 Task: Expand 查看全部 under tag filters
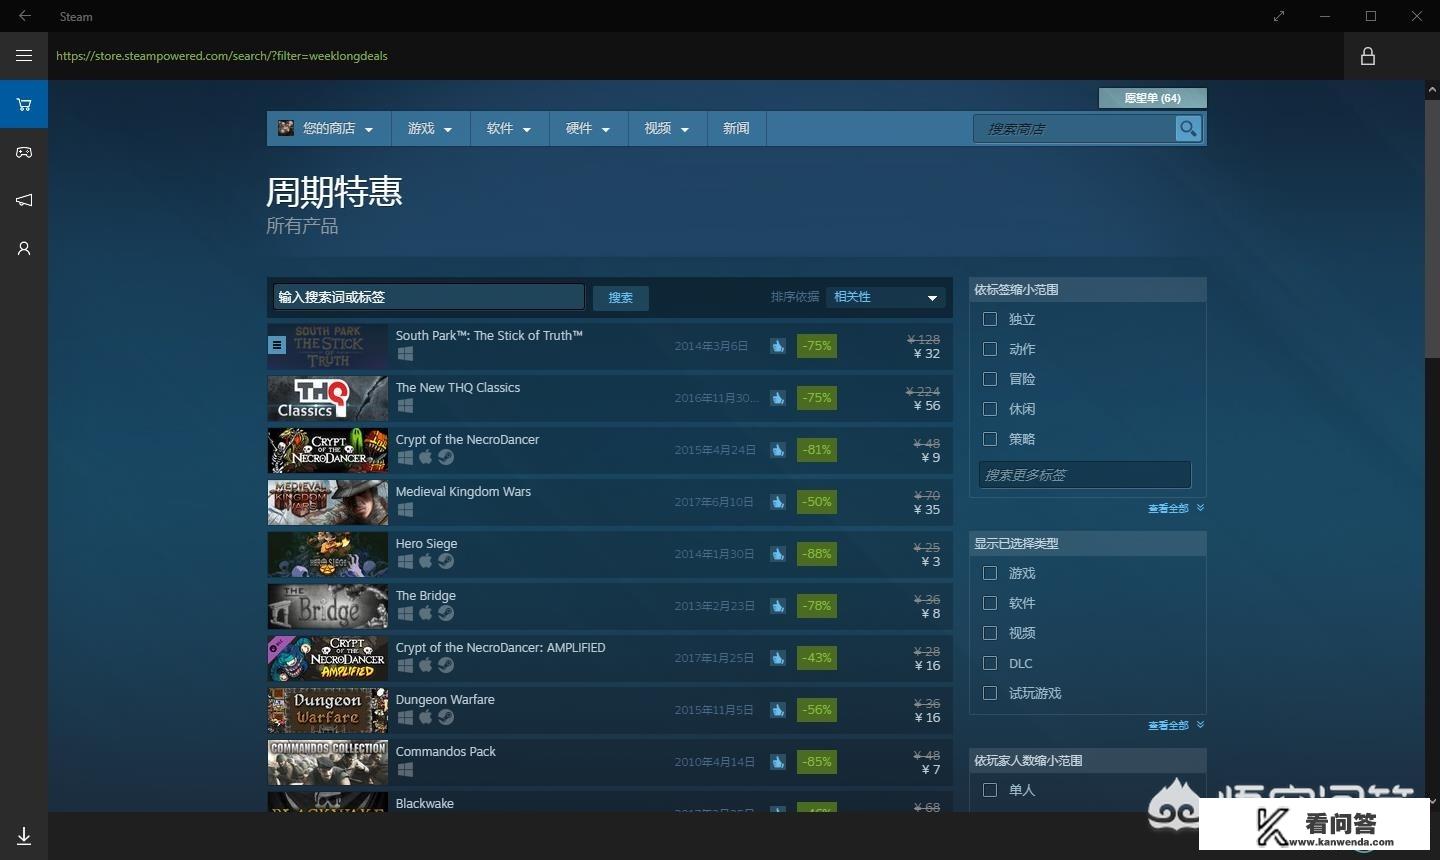click(x=1176, y=508)
